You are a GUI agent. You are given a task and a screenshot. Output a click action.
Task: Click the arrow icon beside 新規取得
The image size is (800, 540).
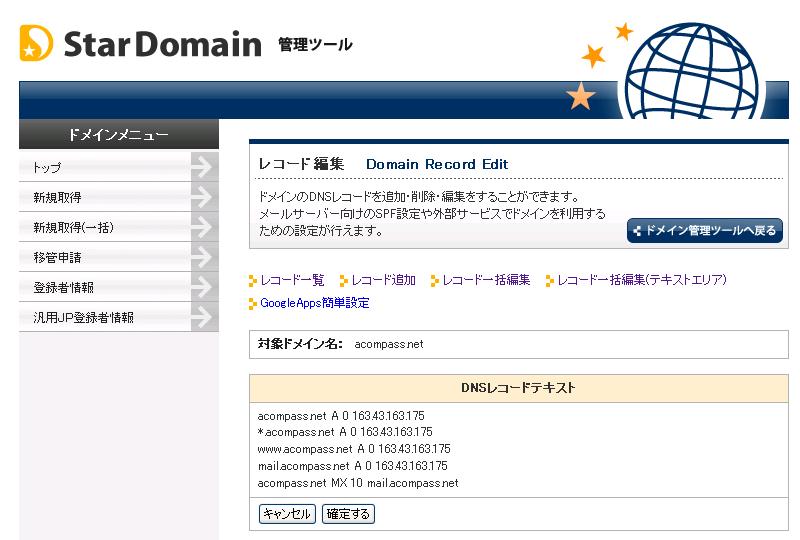[203, 197]
